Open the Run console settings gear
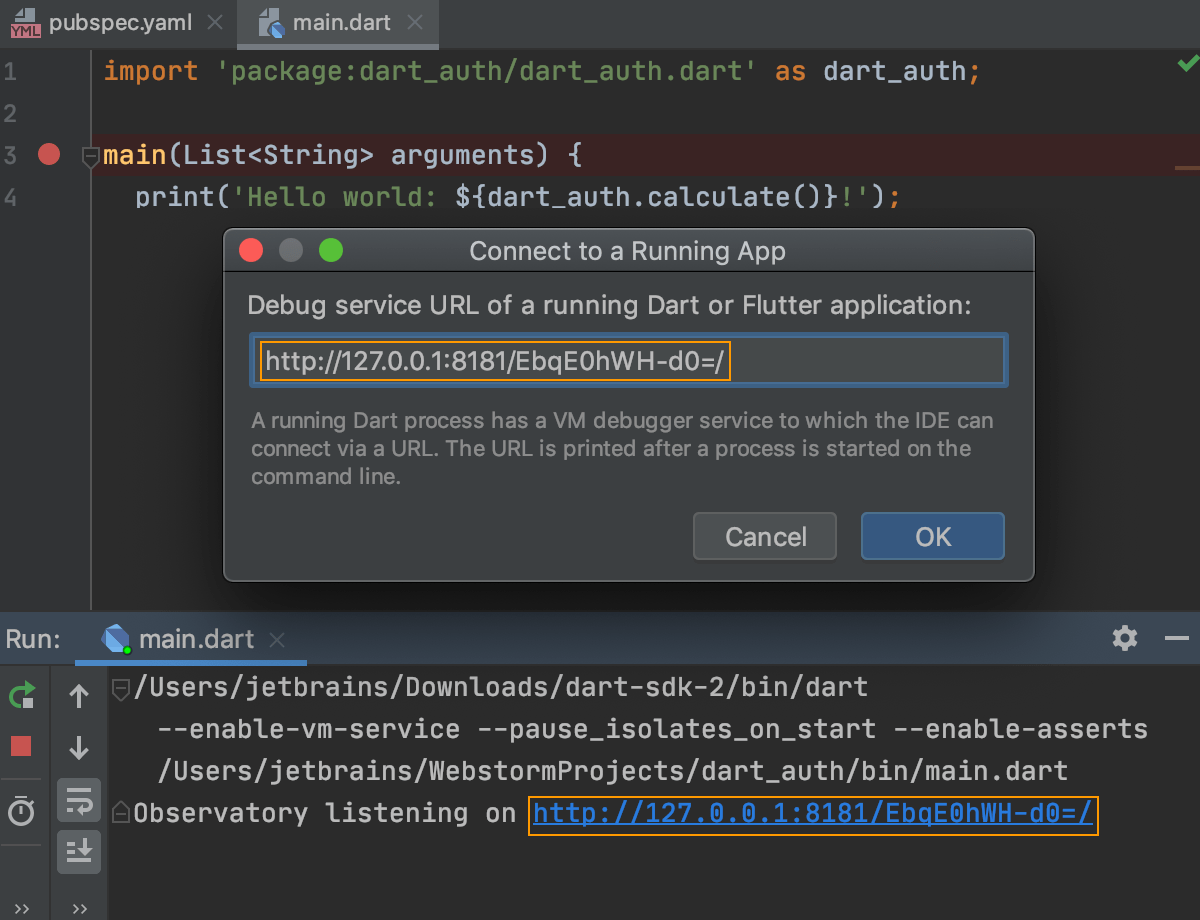This screenshot has width=1200, height=920. [x=1124, y=638]
